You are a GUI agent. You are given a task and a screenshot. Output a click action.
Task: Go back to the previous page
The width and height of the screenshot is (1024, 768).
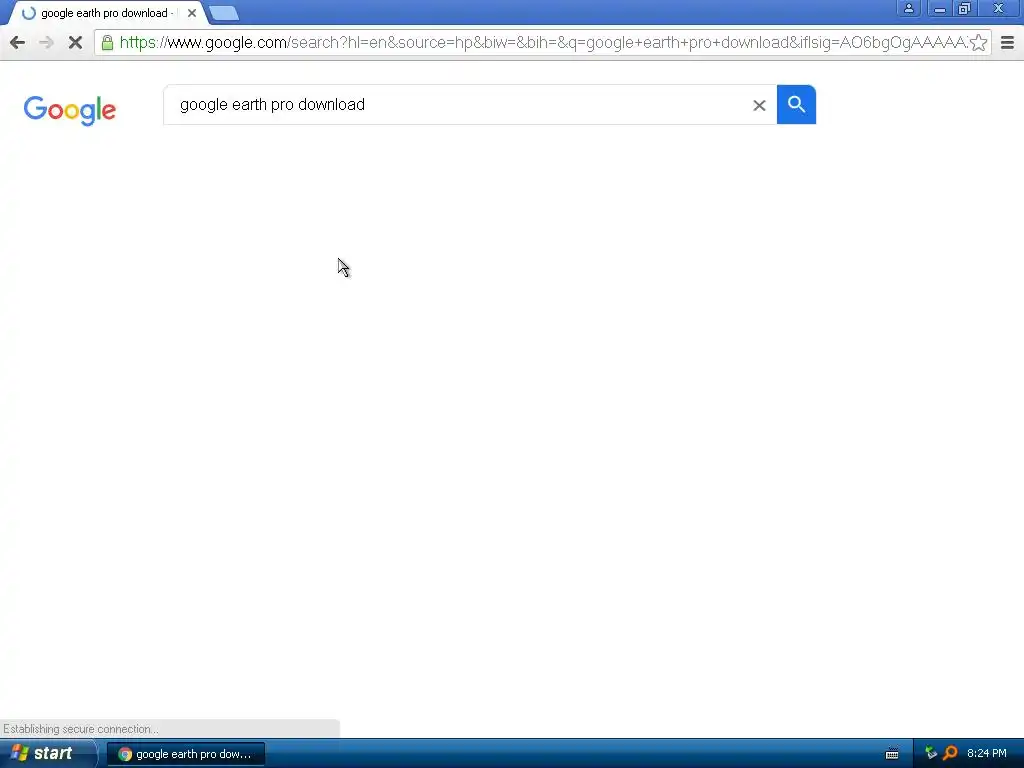(18, 43)
